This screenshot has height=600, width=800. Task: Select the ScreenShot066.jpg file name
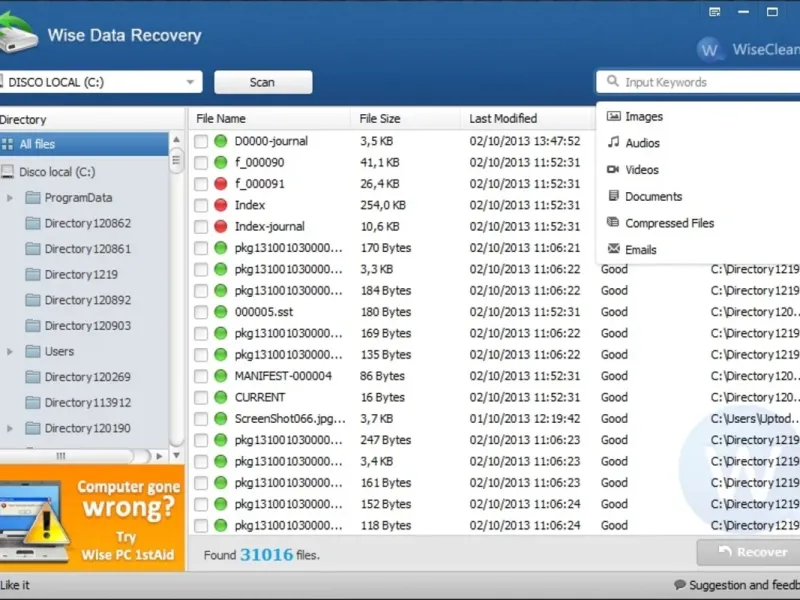[x=290, y=419]
